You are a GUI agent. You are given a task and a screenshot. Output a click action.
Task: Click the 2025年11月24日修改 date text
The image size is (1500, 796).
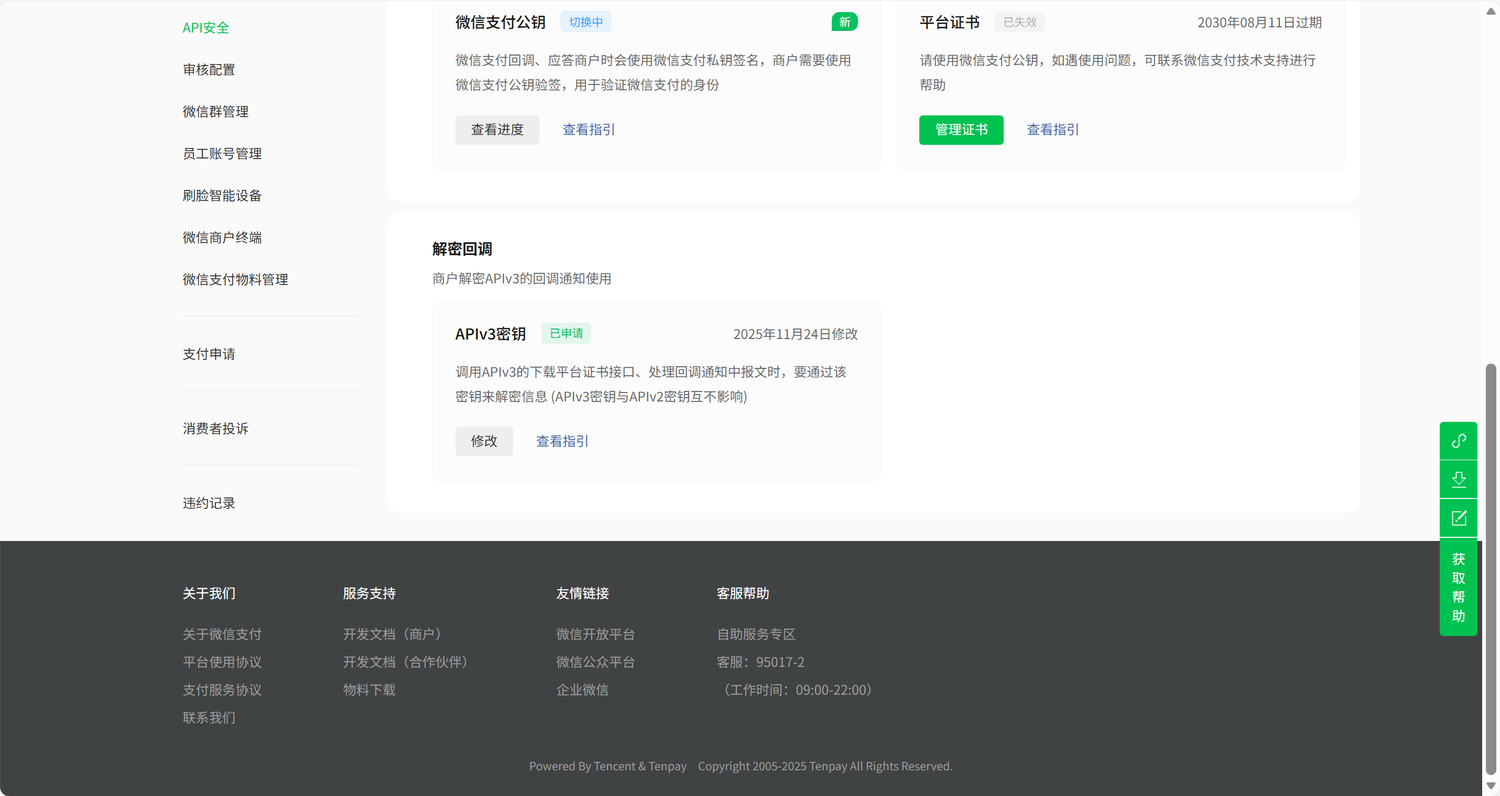point(795,334)
